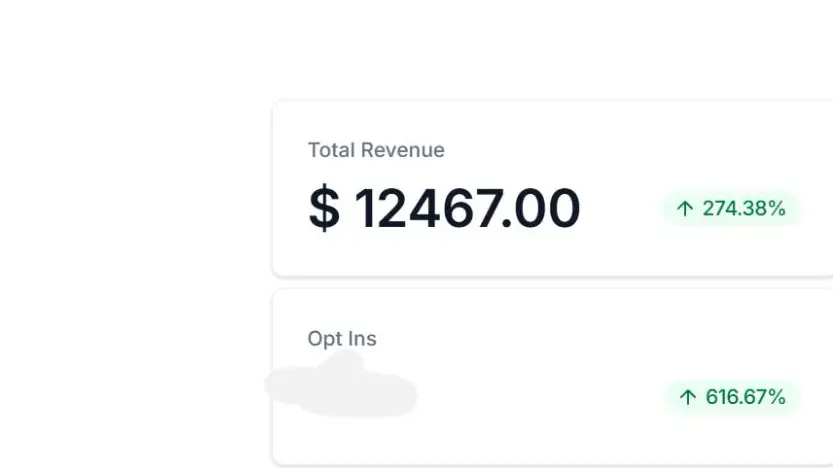833x468 pixels.
Task: Click the $ 12467.00 revenue amount
Action: coord(444,209)
